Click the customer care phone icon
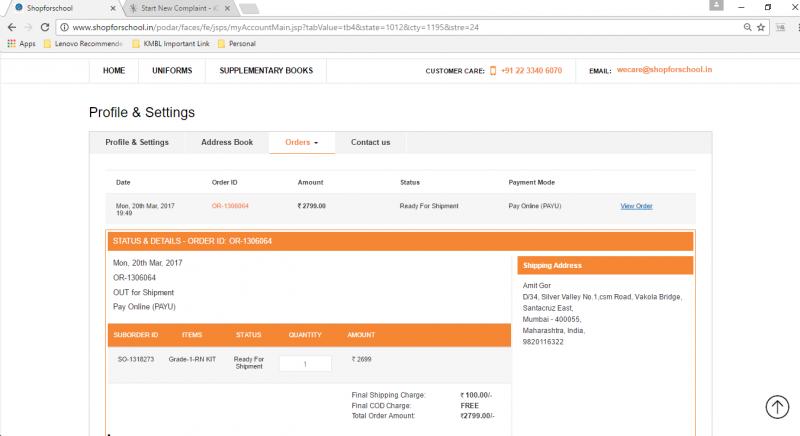The image size is (800, 436). pos(493,71)
